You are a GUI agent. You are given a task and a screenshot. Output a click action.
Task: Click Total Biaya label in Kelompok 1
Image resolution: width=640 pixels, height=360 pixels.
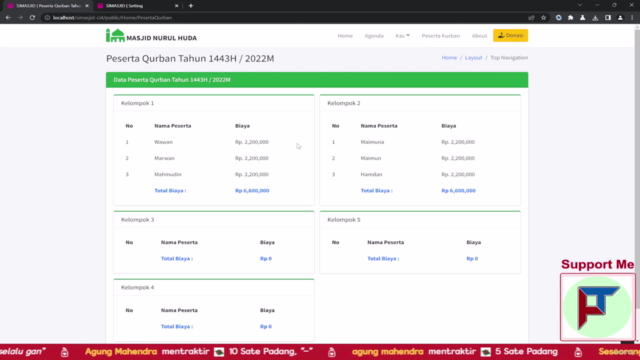click(x=170, y=191)
